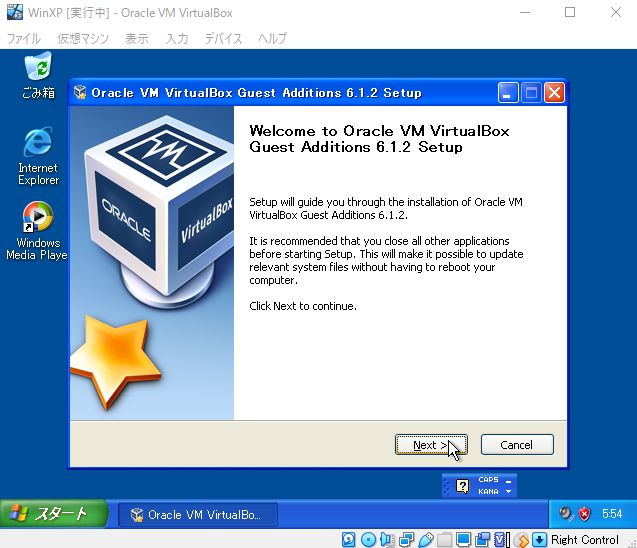Minimize the language bar

pyautogui.click(x=508, y=481)
